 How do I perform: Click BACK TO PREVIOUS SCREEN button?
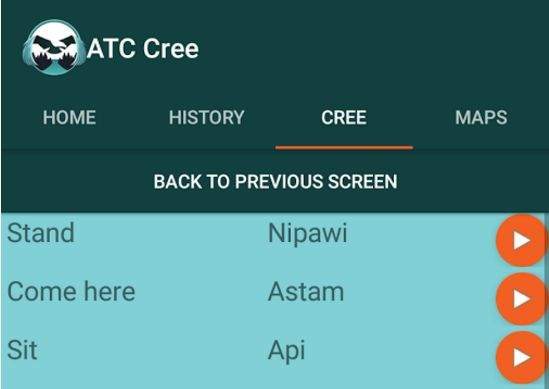coord(275,181)
